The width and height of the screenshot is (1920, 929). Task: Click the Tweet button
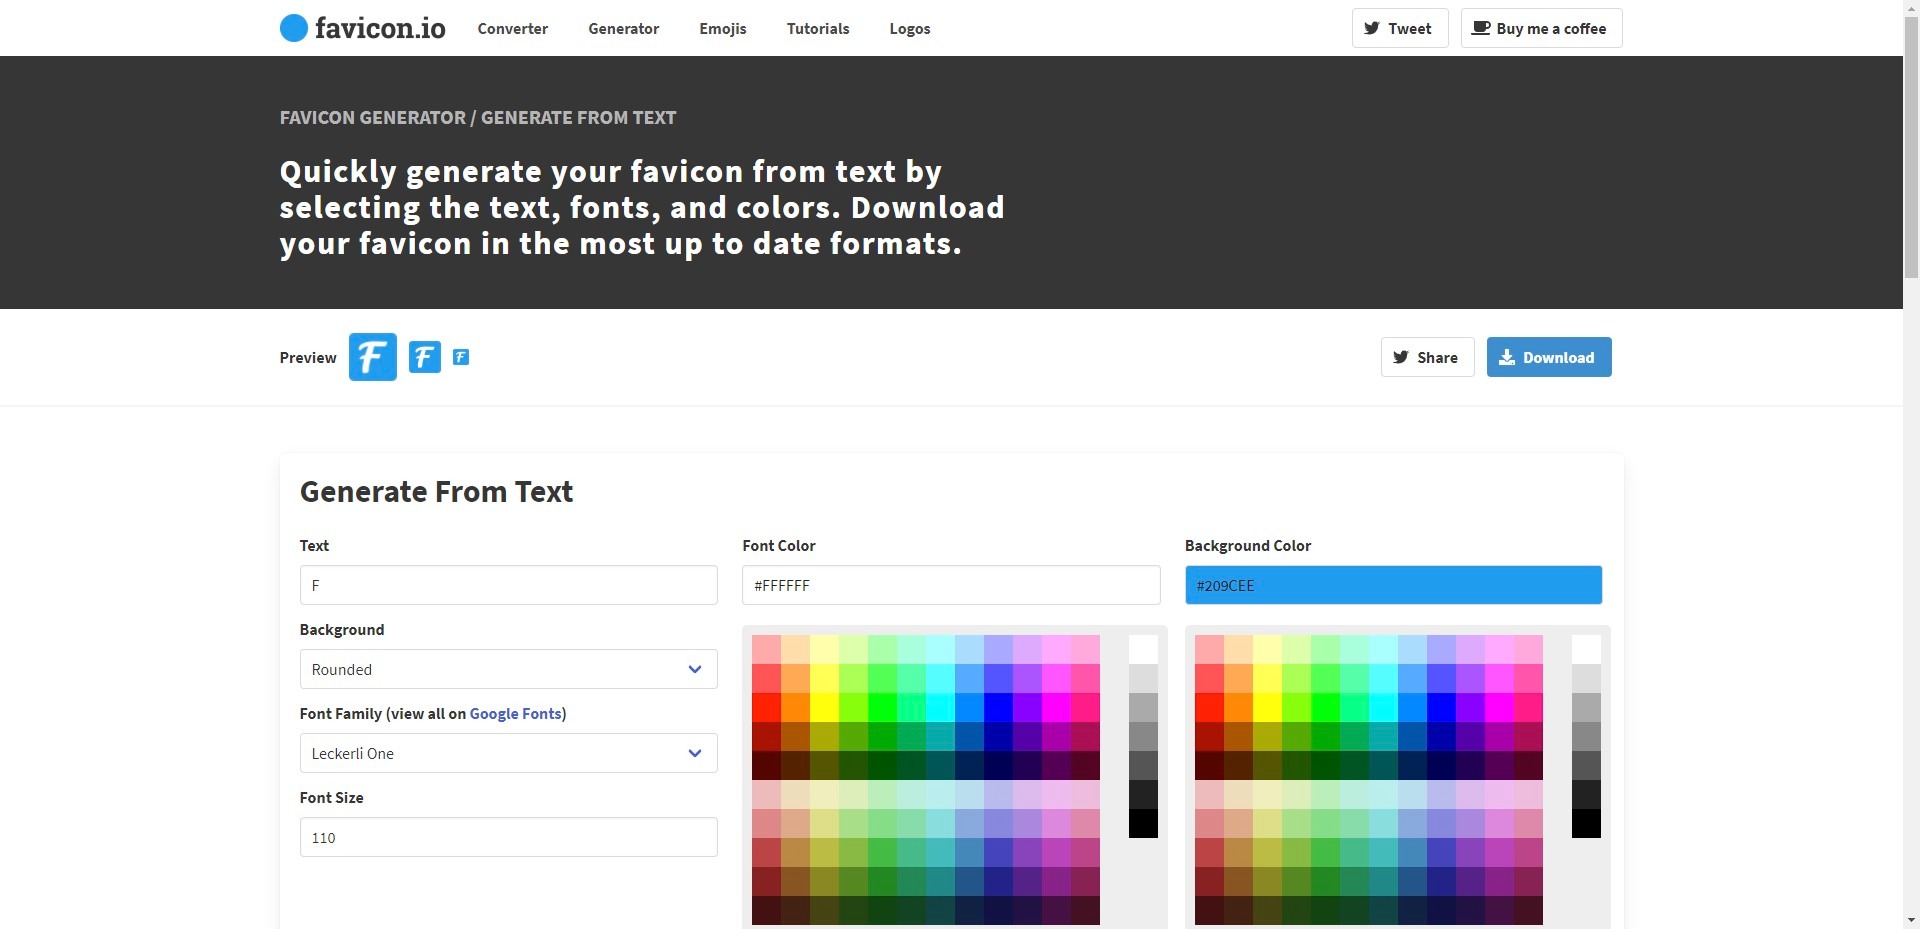point(1400,28)
